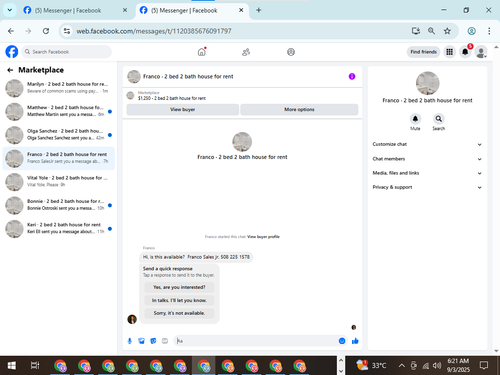Click the Search Facebook field
The height and width of the screenshot is (375, 500).
click(x=67, y=52)
